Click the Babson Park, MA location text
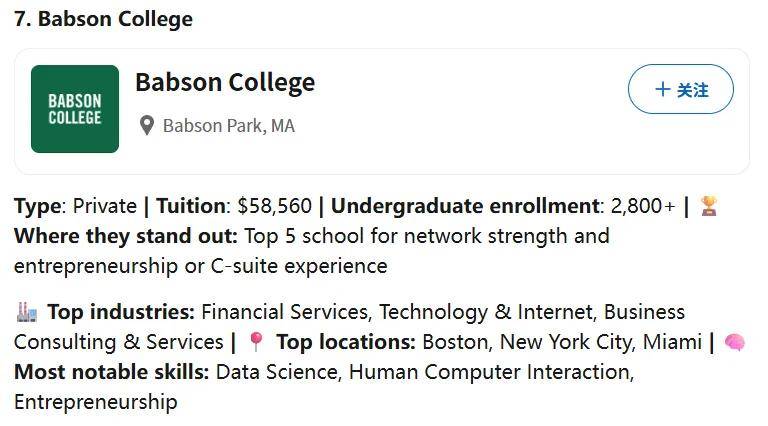Image resolution: width=768 pixels, height=426 pixels. [229, 126]
